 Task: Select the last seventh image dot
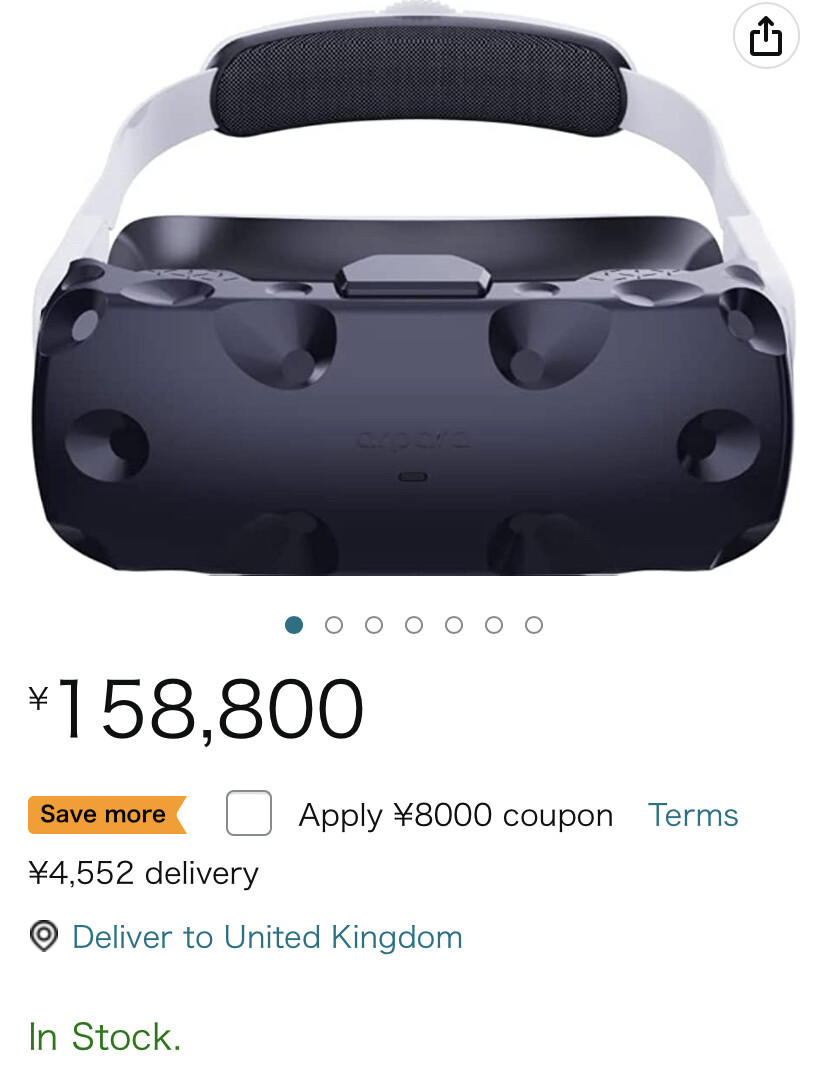[x=534, y=625]
